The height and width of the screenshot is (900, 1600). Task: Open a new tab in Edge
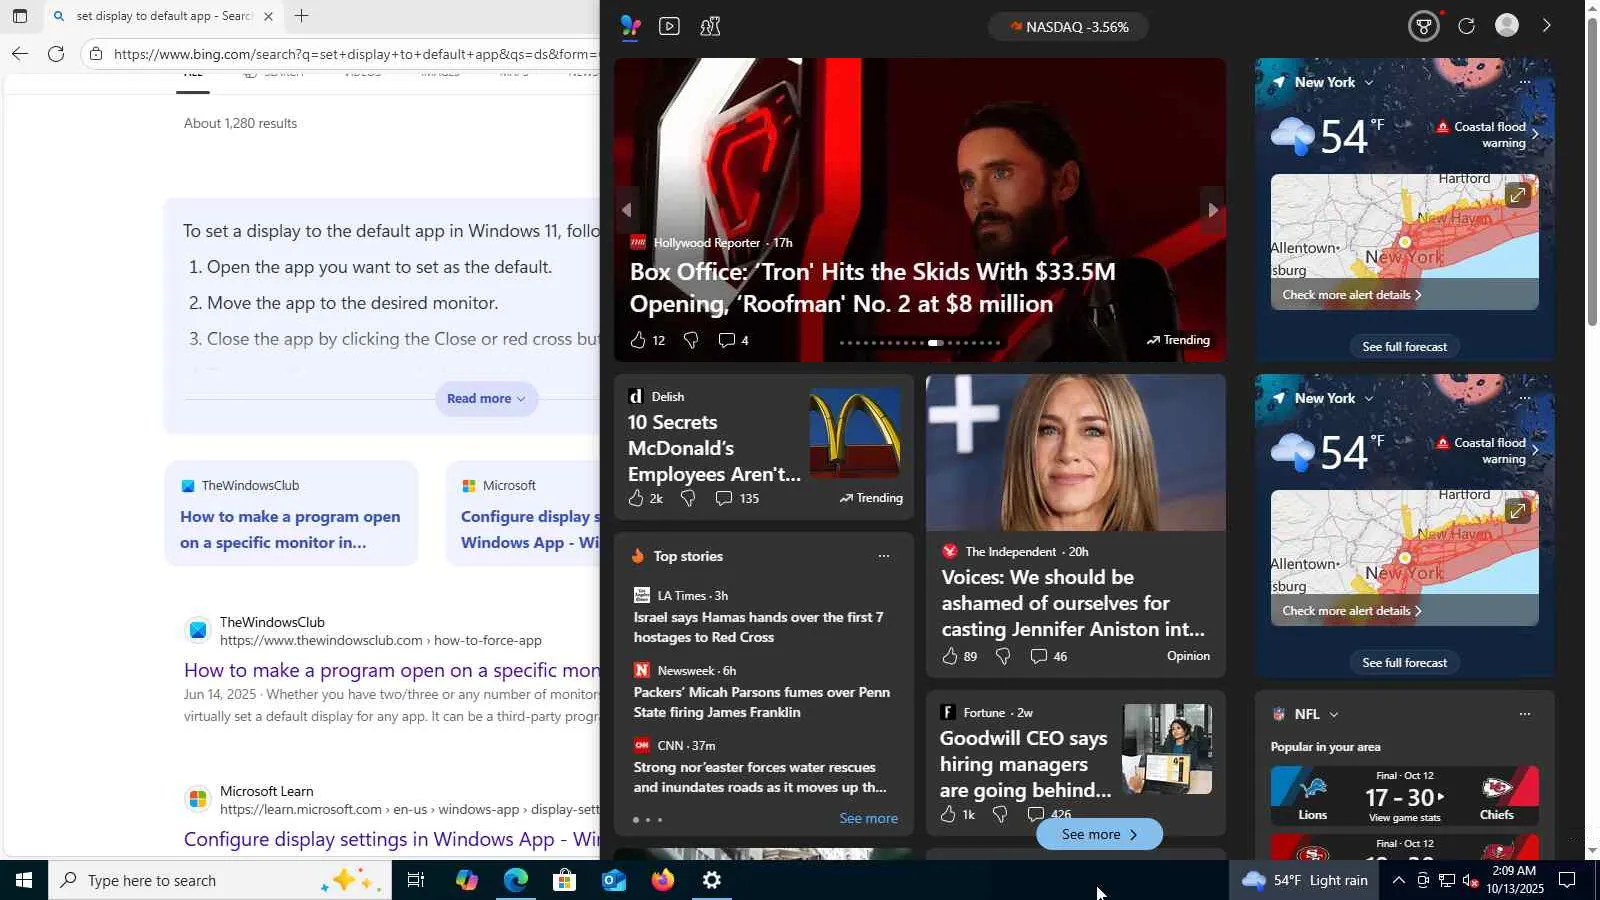[301, 16]
